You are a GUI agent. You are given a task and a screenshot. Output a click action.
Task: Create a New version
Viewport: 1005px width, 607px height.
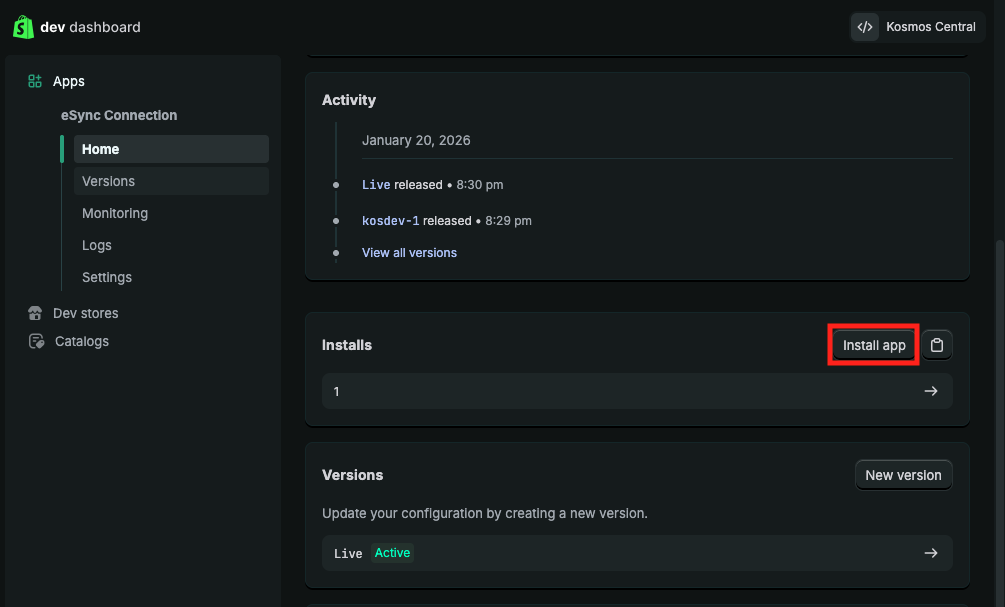(x=903, y=475)
